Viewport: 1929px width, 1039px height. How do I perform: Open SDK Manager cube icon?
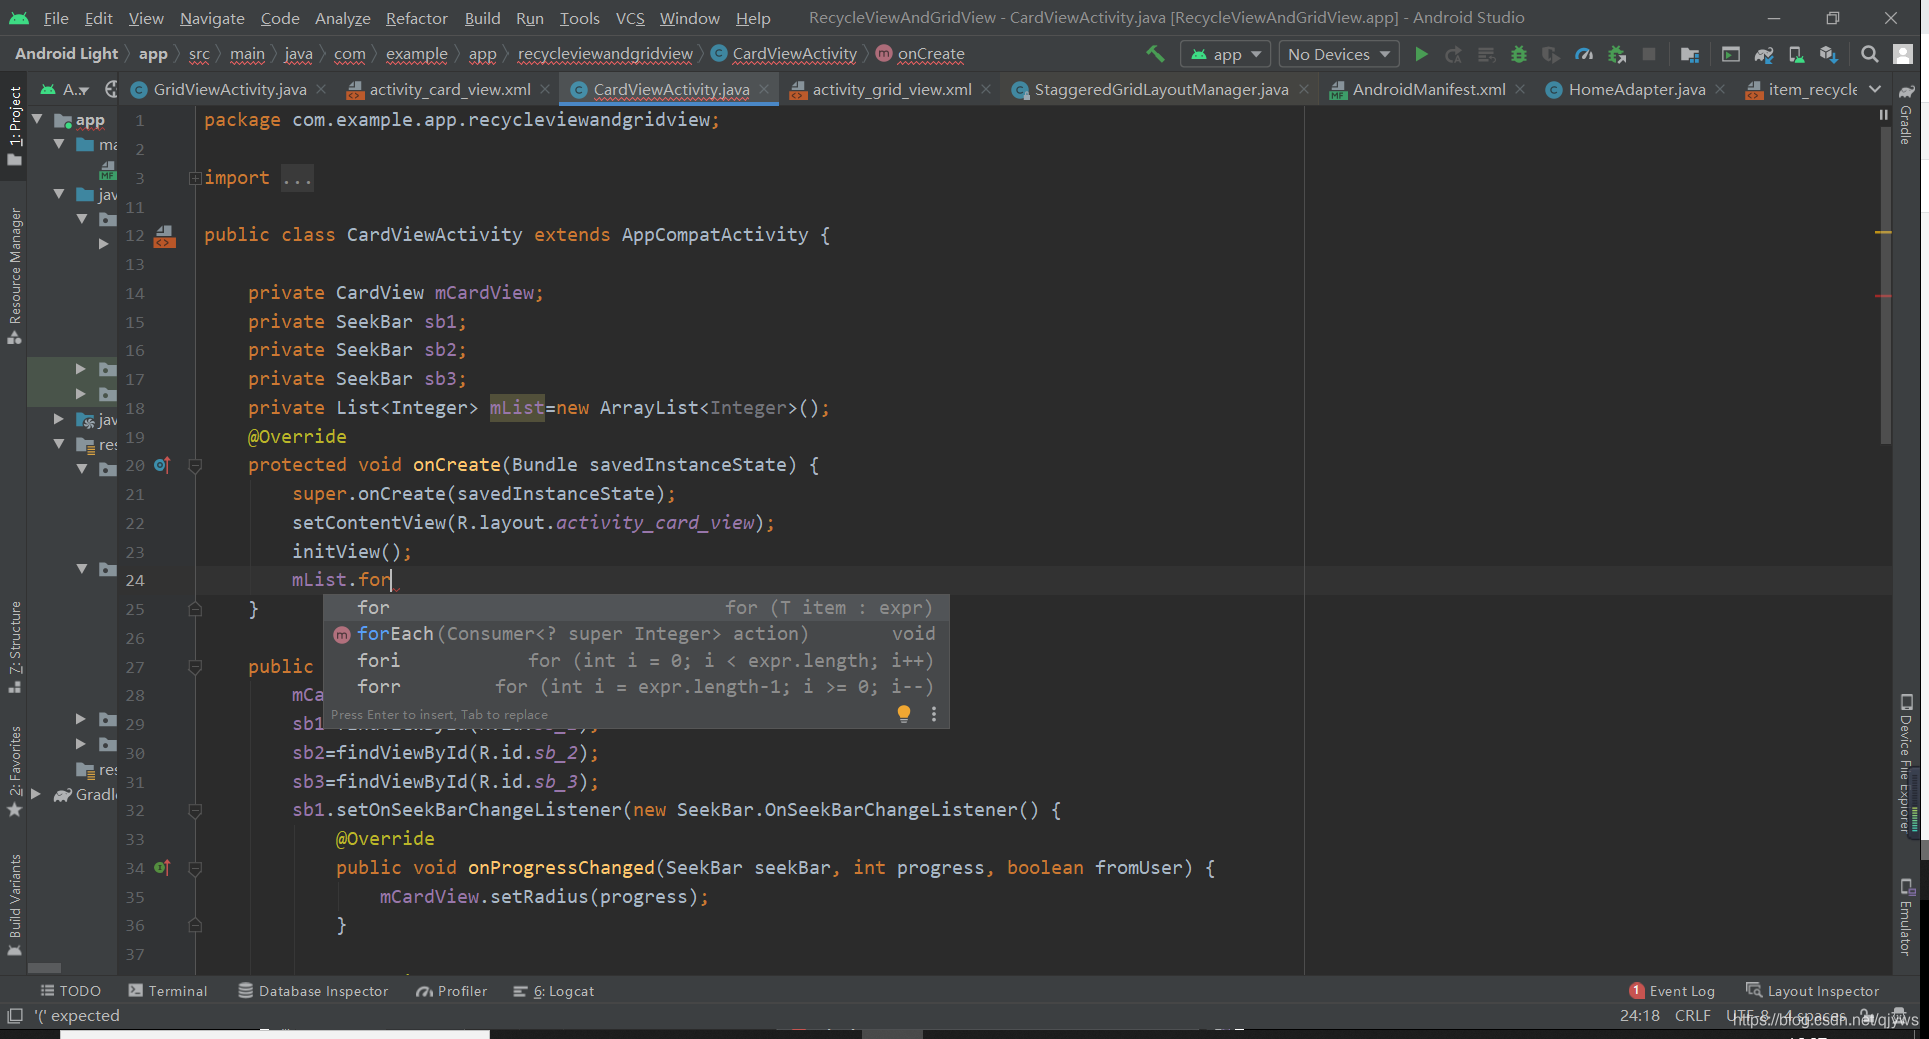pos(1829,54)
